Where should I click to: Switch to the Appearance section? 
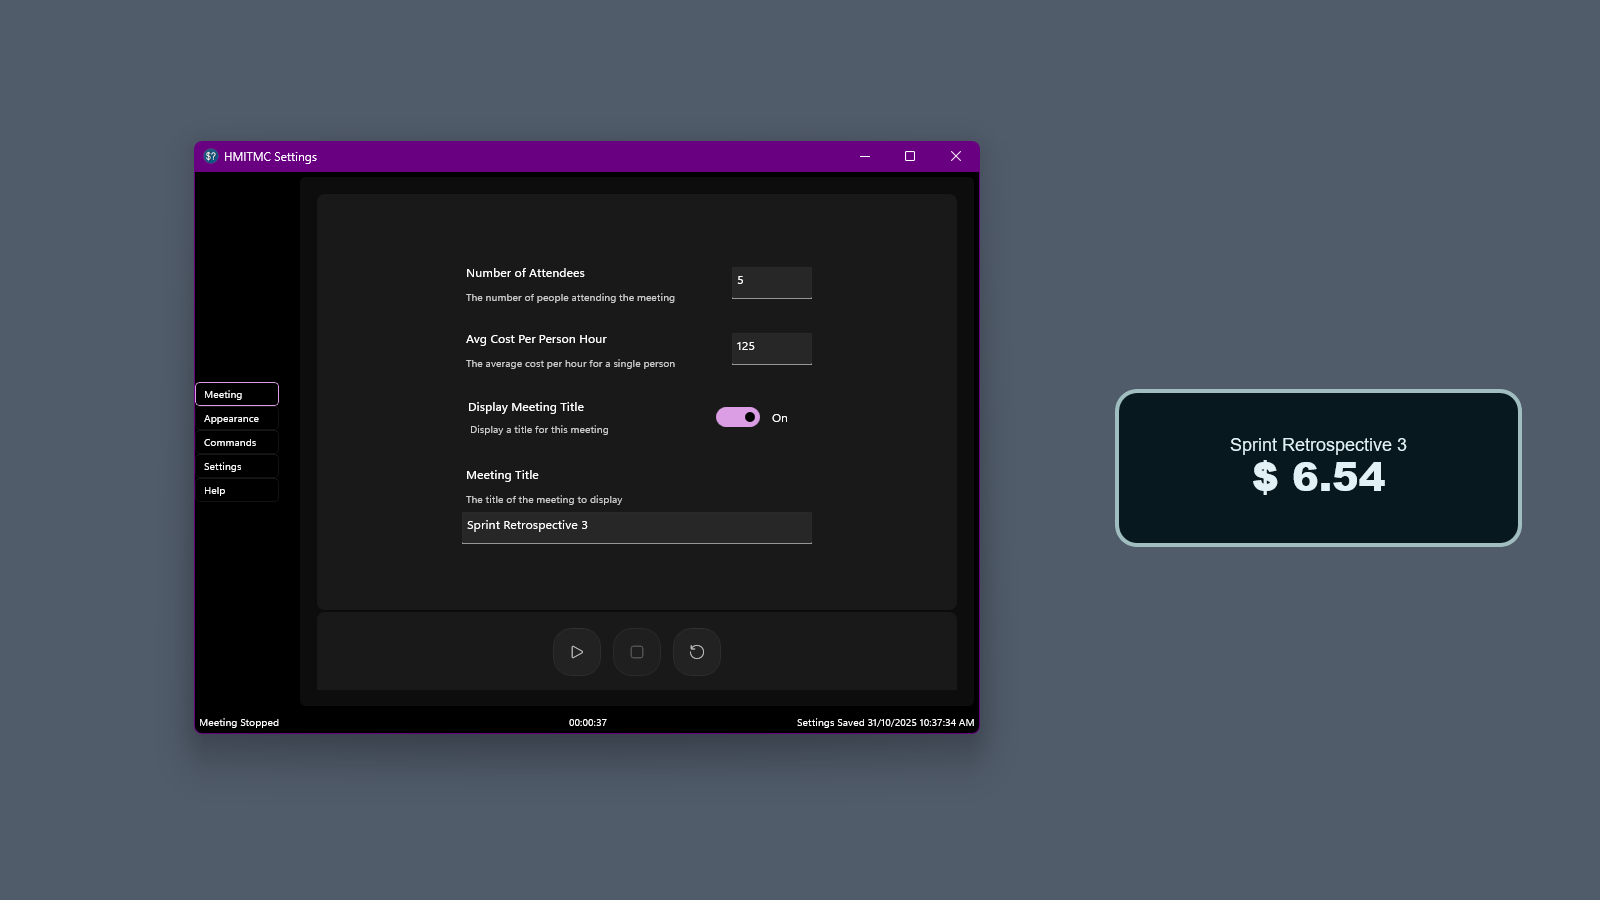tap(236, 418)
